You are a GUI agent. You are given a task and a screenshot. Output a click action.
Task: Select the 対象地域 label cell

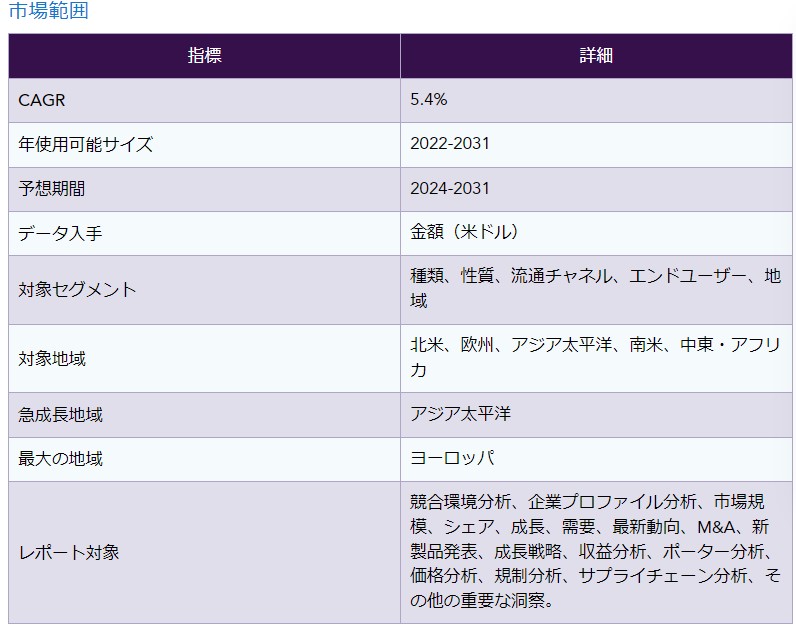52,358
